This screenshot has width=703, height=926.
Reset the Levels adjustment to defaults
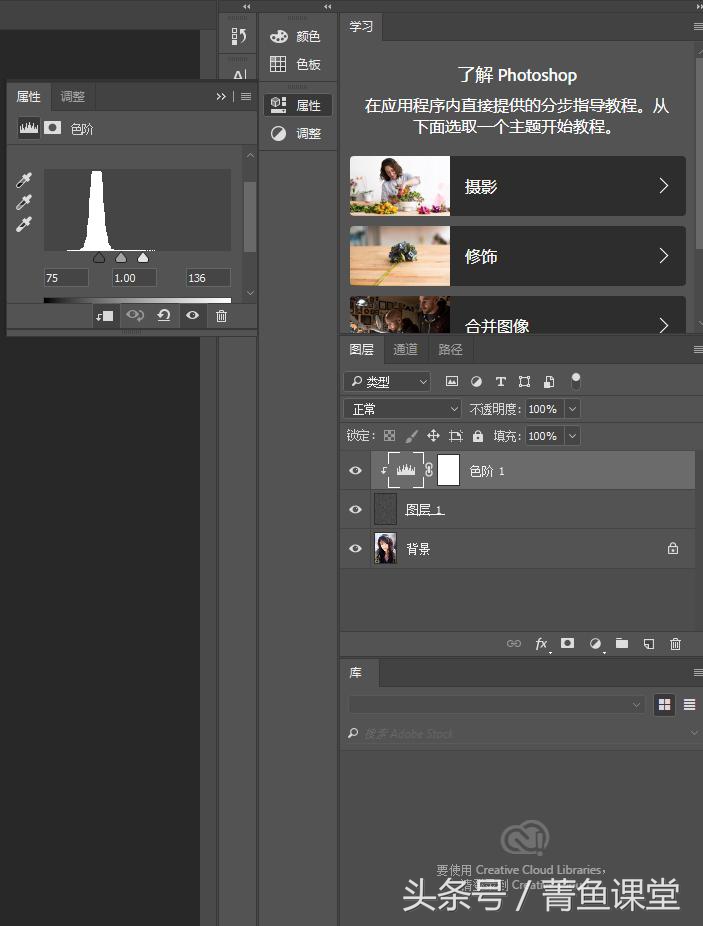coord(163,316)
